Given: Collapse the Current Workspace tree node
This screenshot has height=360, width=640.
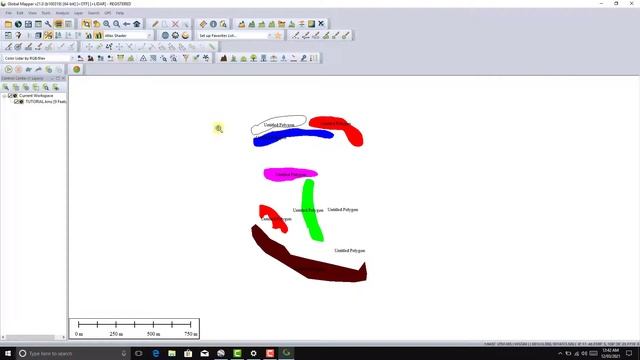Looking at the screenshot, I should (4, 96).
